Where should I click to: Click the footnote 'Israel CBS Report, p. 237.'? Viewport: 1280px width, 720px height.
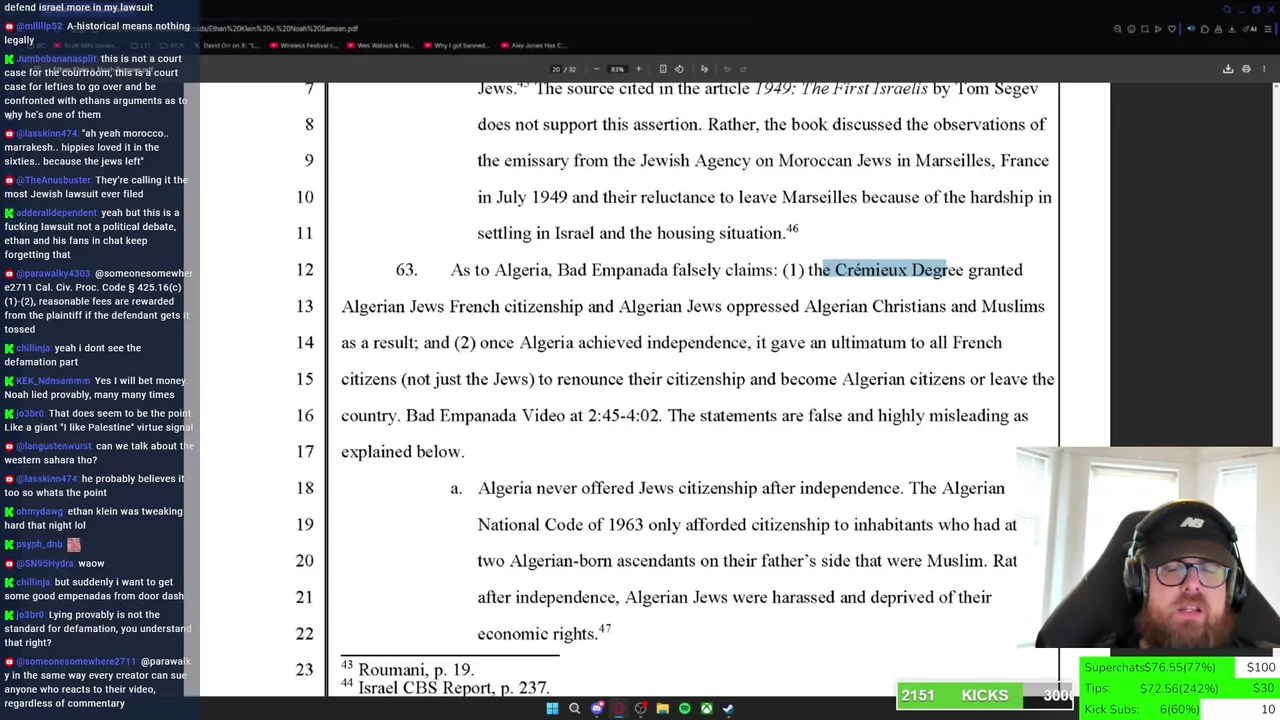coord(454,688)
